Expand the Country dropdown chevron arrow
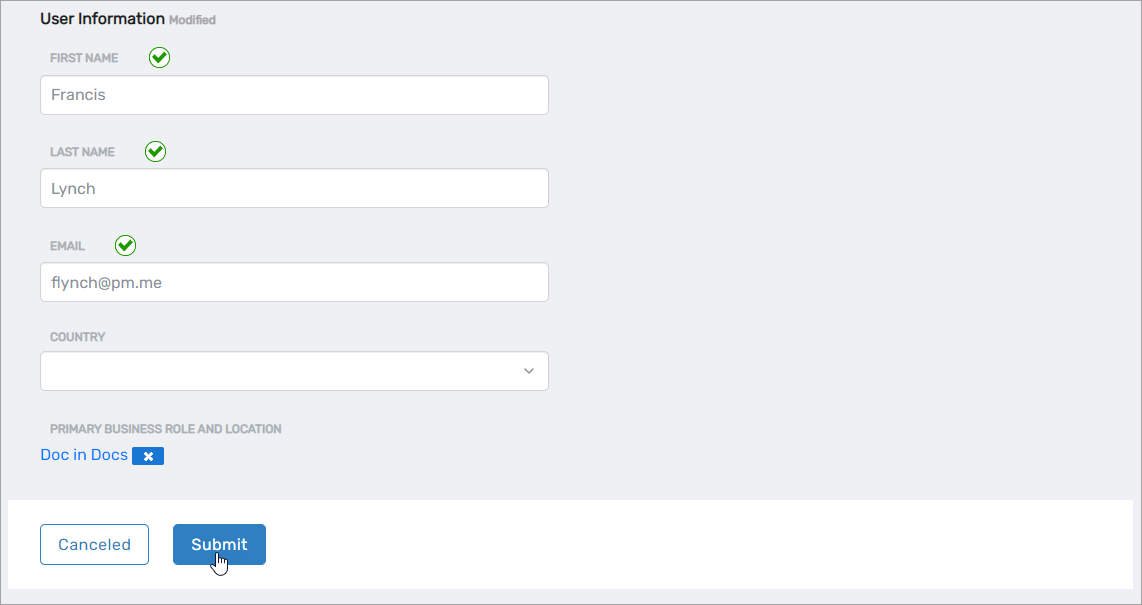 528,371
